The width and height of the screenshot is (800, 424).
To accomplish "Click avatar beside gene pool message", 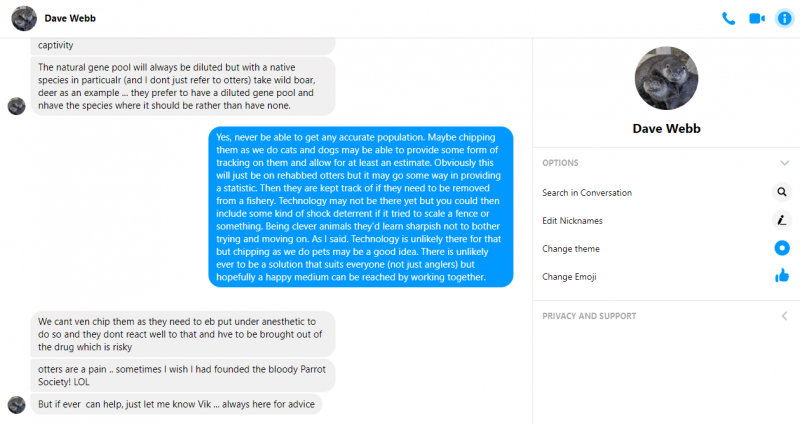I will pos(16,105).
